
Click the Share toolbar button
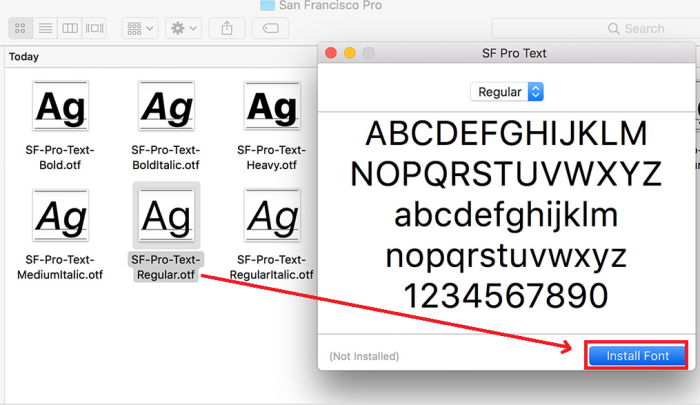(227, 29)
